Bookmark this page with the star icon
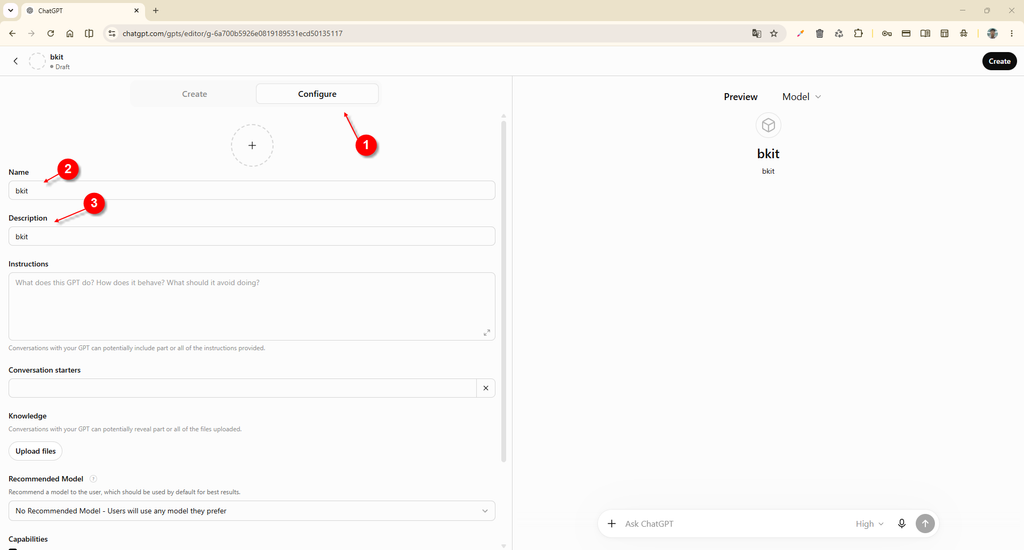Image resolution: width=1024 pixels, height=550 pixels. pos(774,33)
